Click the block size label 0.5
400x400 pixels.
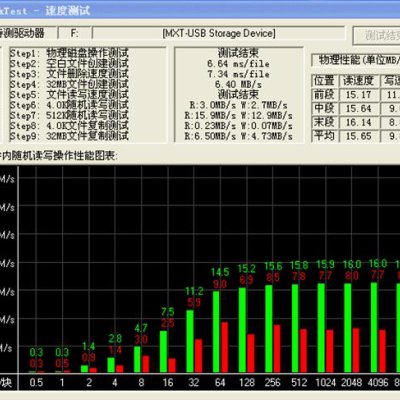[36, 382]
